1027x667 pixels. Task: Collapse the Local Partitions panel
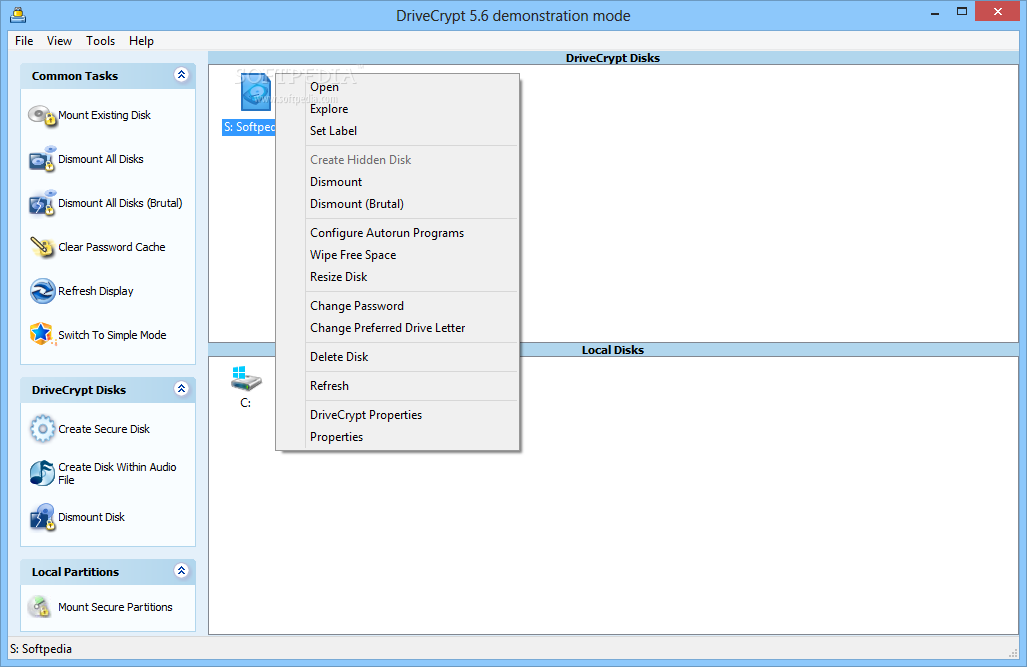click(x=181, y=571)
